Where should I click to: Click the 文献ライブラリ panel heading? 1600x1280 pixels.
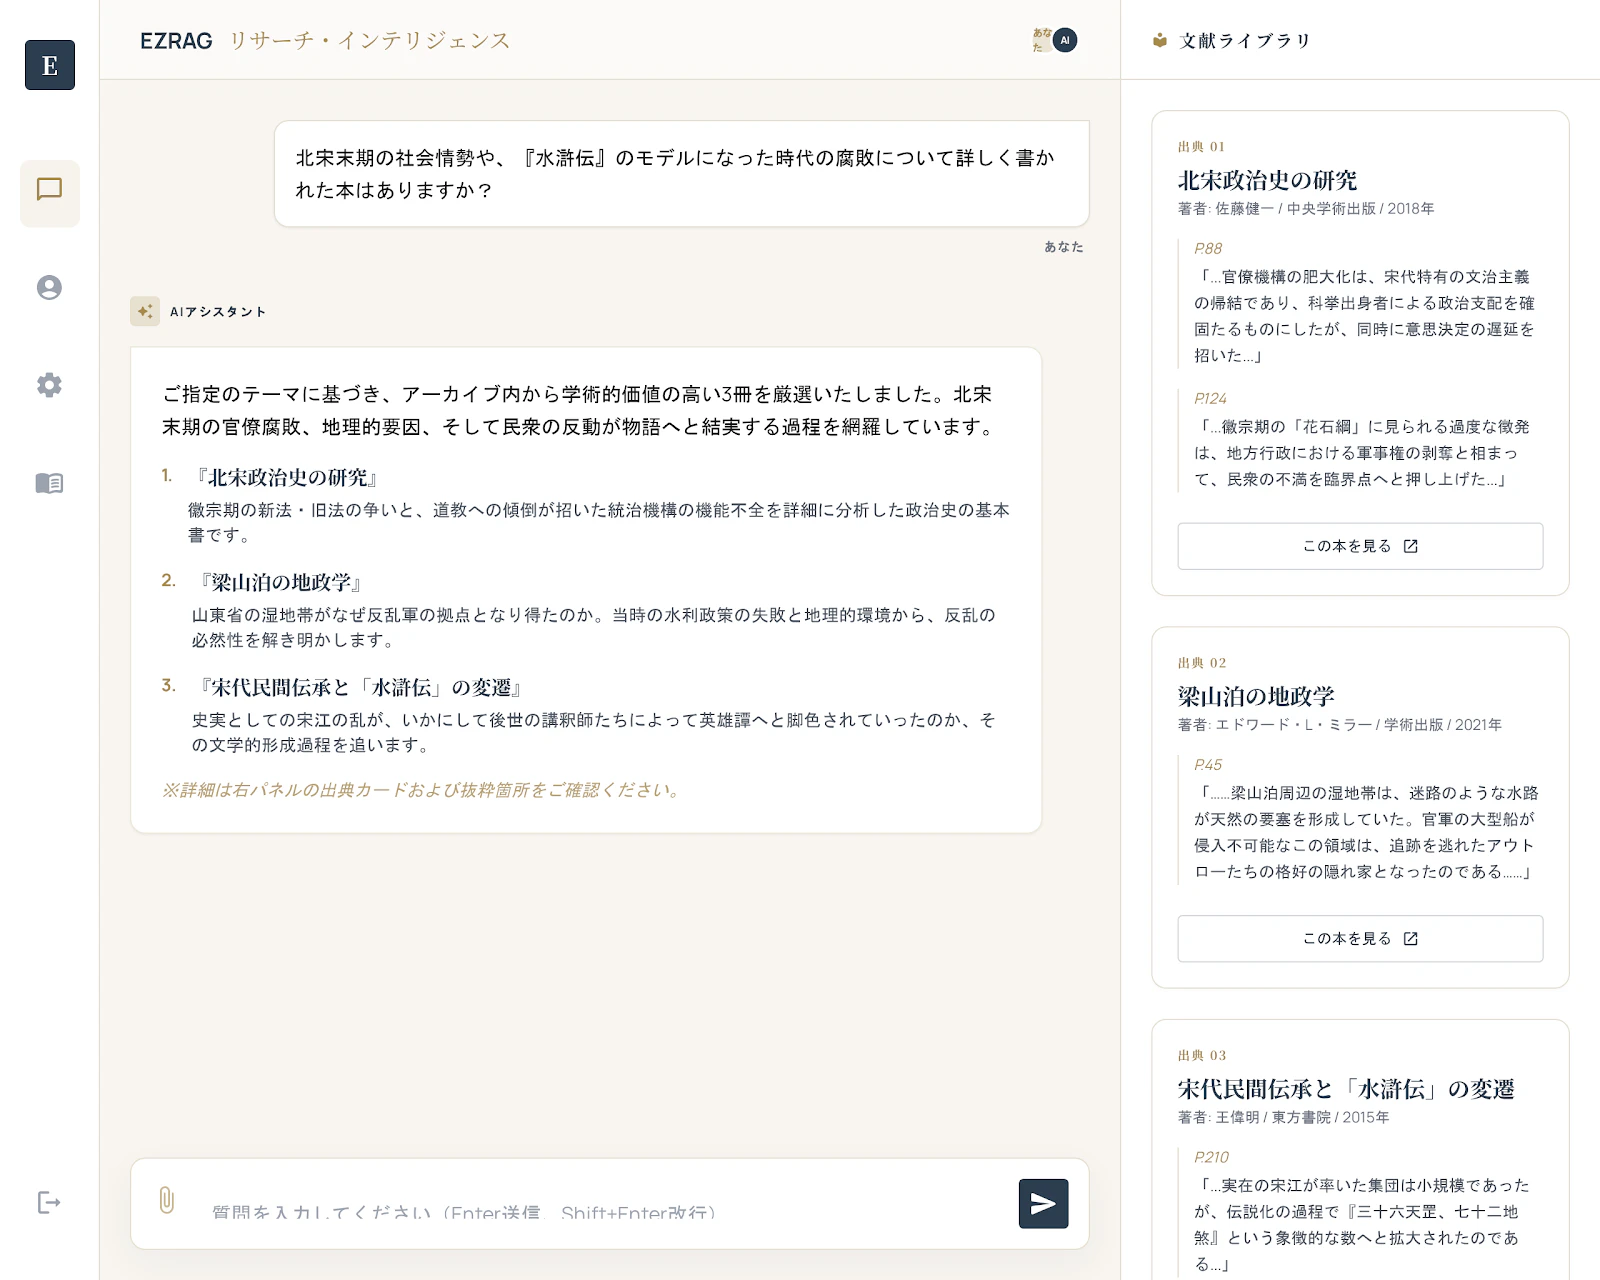pos(1245,41)
